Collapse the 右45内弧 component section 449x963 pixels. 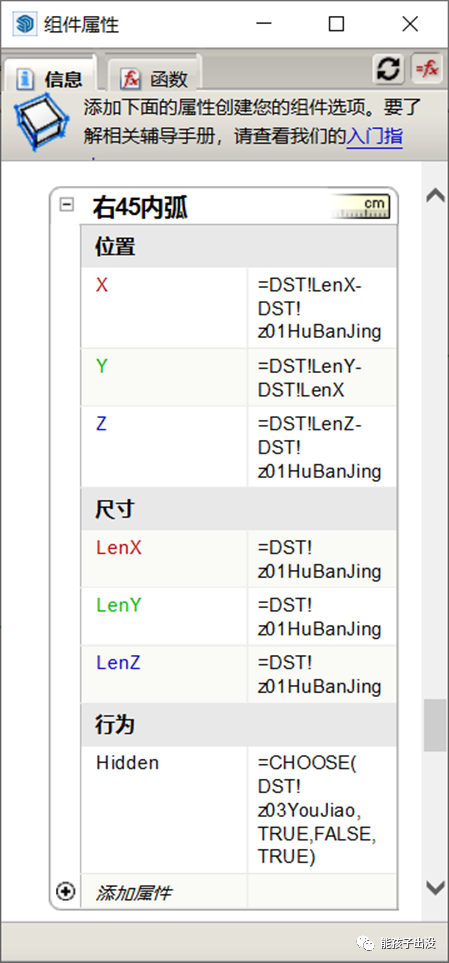click(66, 205)
